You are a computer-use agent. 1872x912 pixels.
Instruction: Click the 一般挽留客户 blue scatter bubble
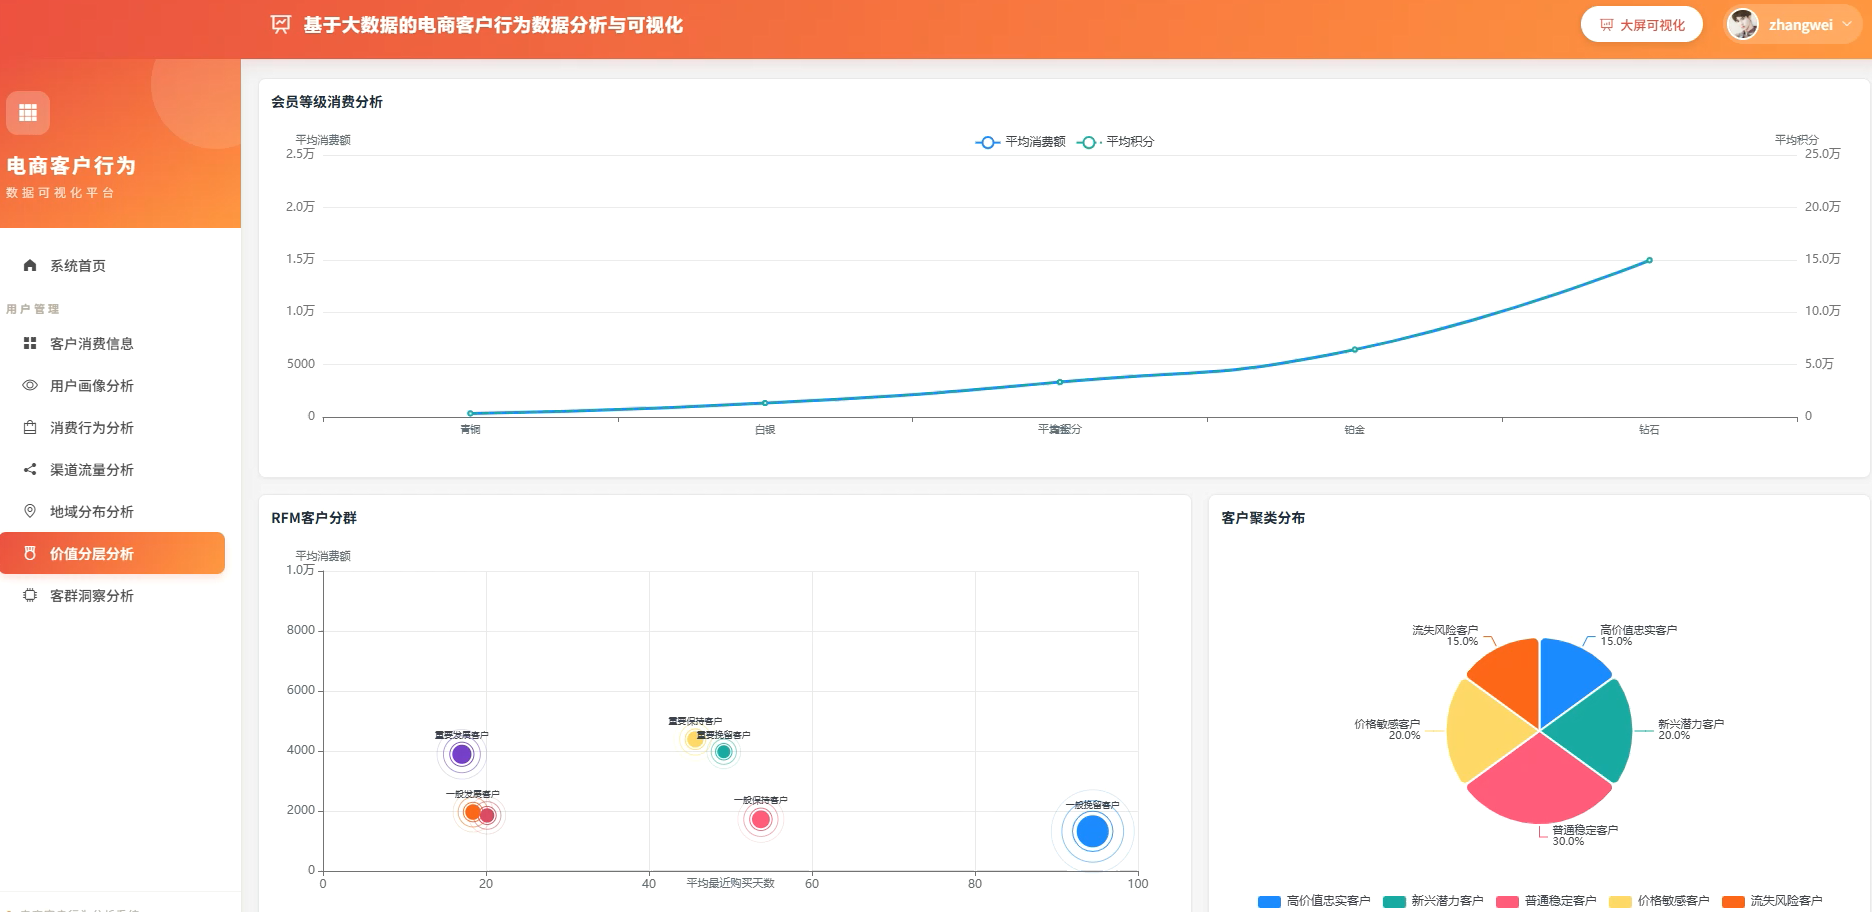pos(1092,831)
